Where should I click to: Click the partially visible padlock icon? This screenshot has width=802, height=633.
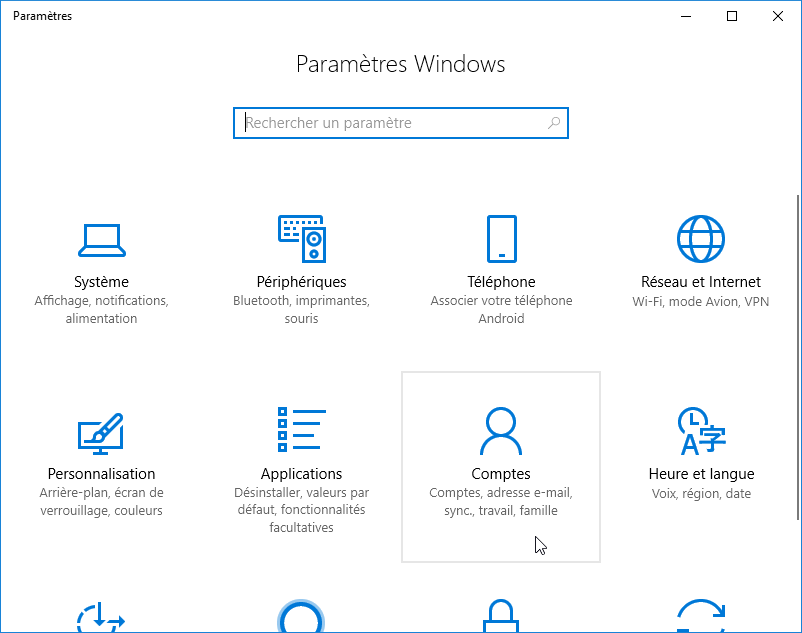coord(501,616)
